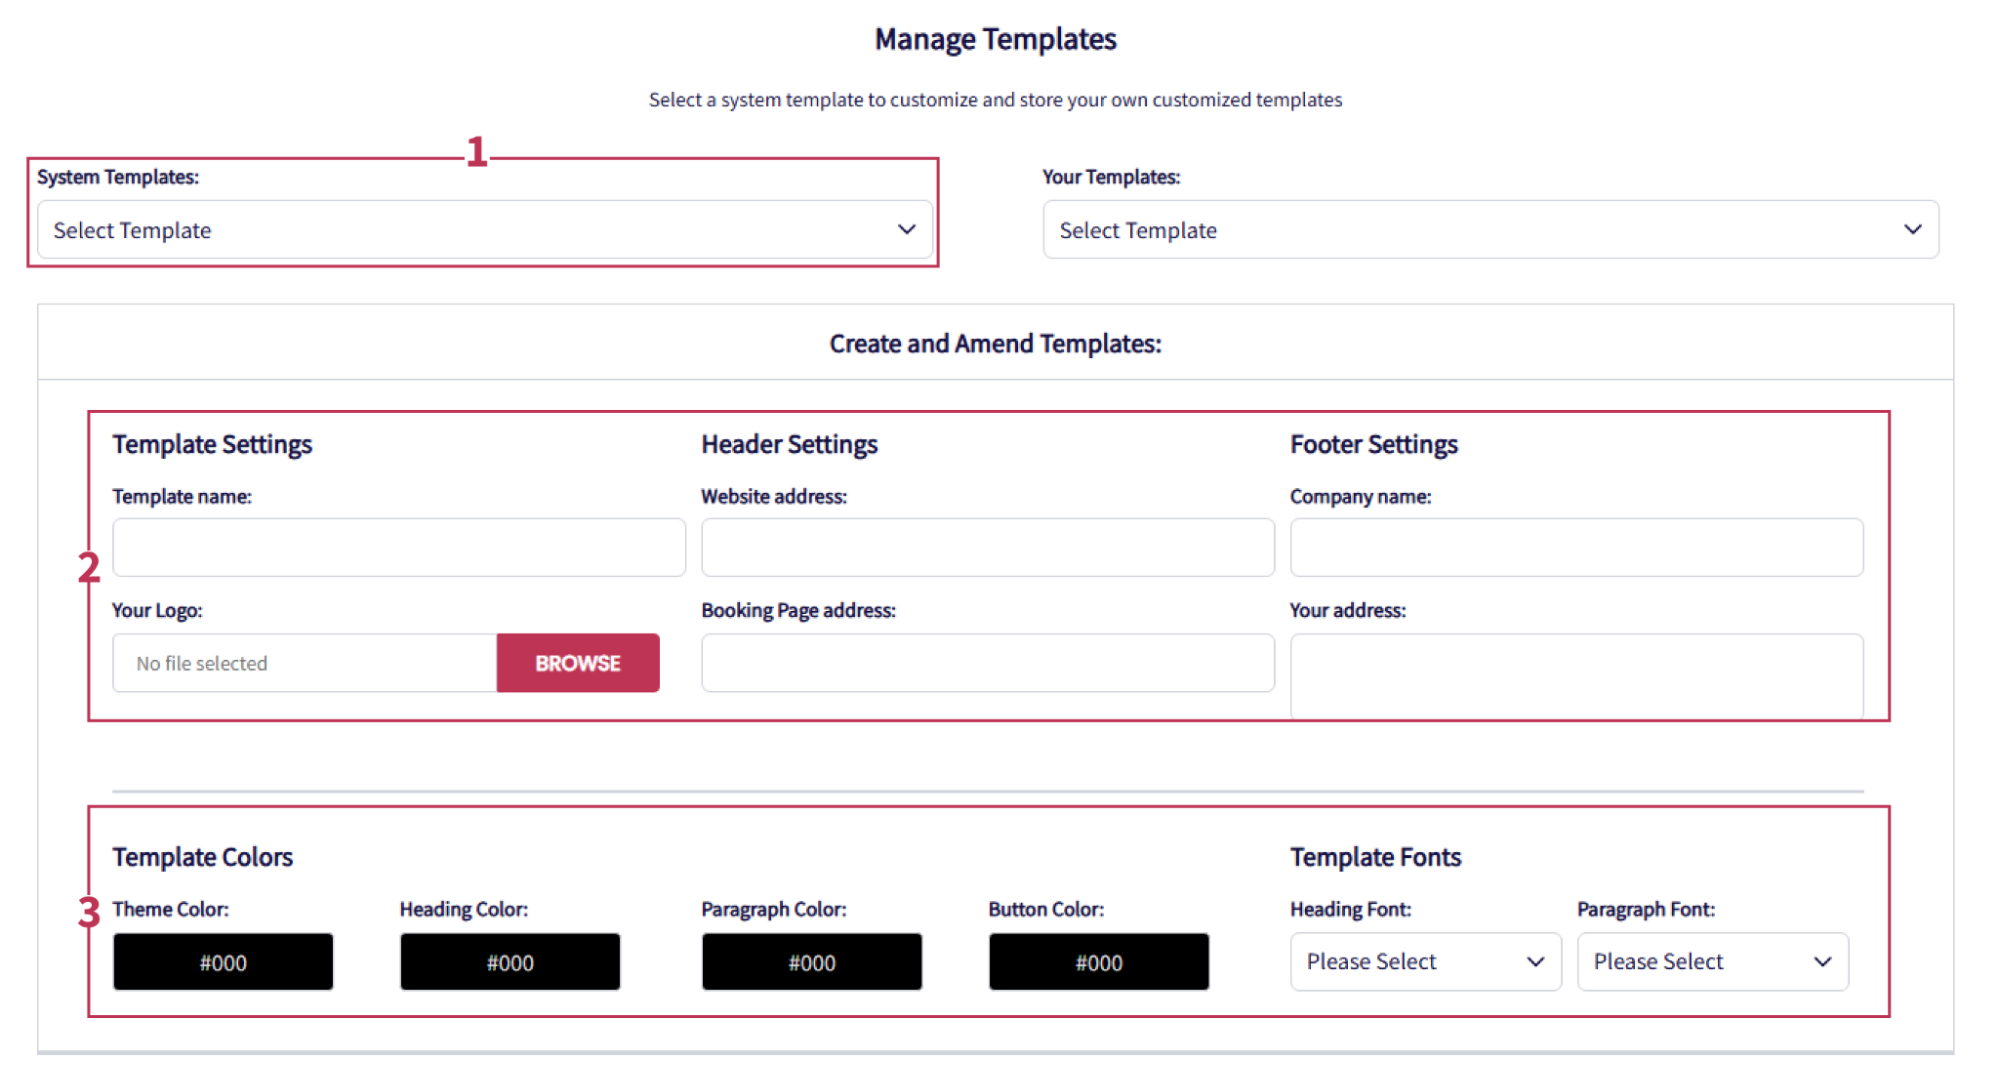Focus the Website address field
The image size is (1999, 1068).
coord(988,547)
